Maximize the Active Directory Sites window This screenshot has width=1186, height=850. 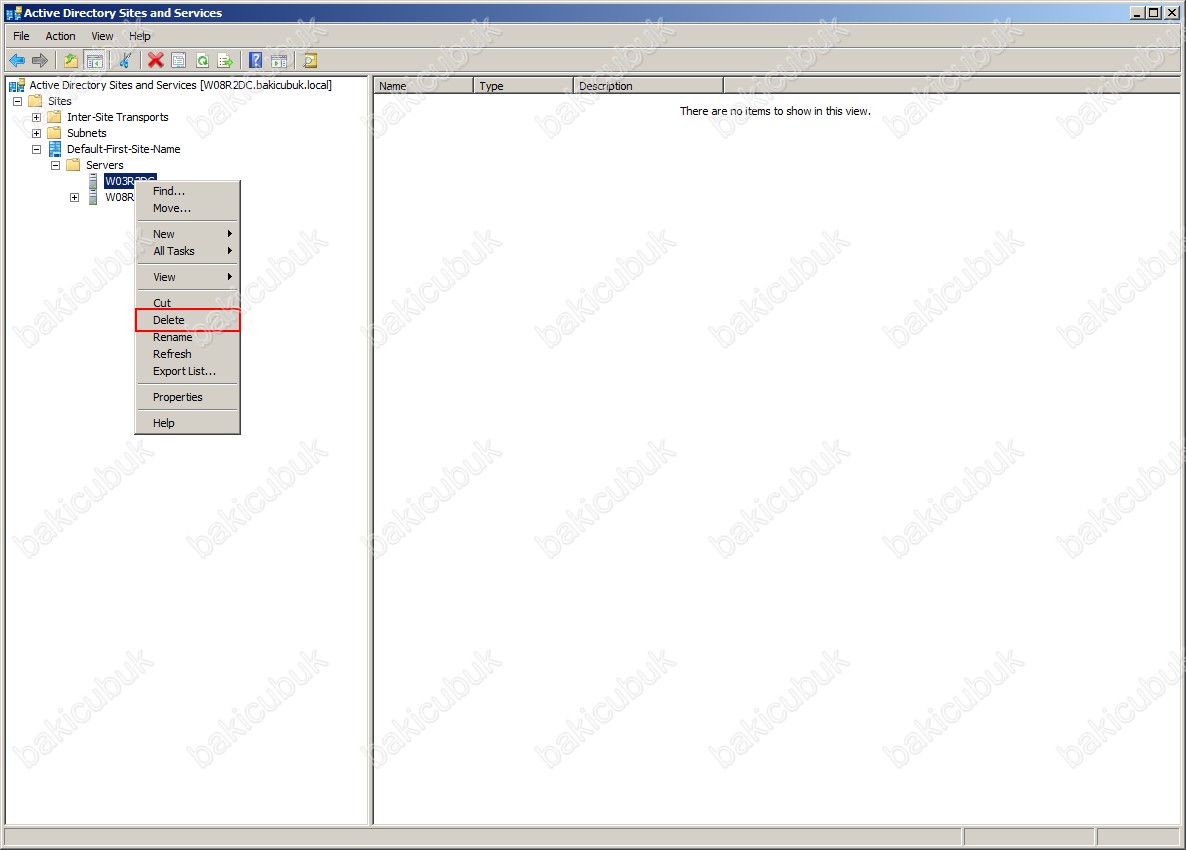(1153, 13)
